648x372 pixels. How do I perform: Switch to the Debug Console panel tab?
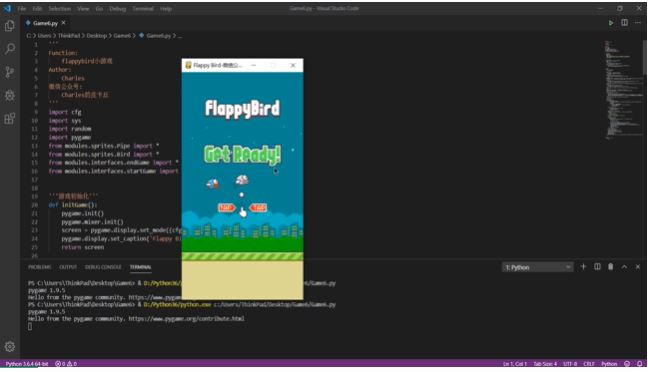(103, 267)
